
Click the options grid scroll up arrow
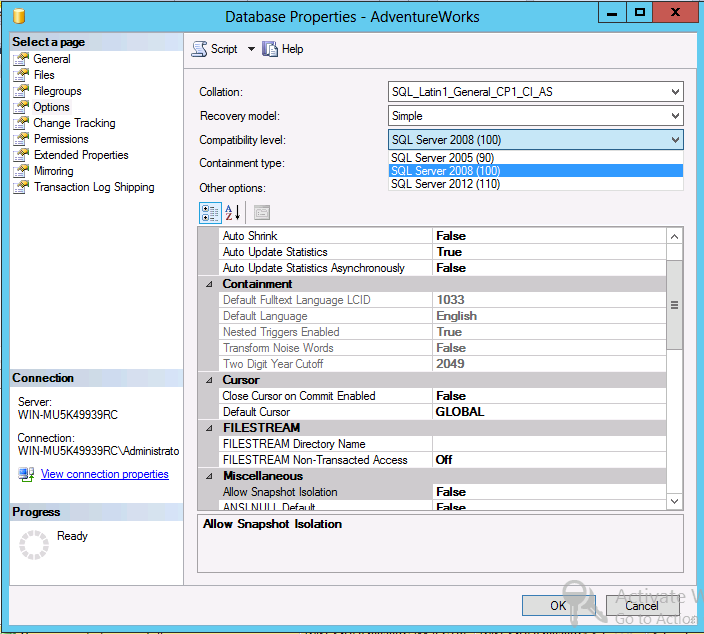click(674, 236)
